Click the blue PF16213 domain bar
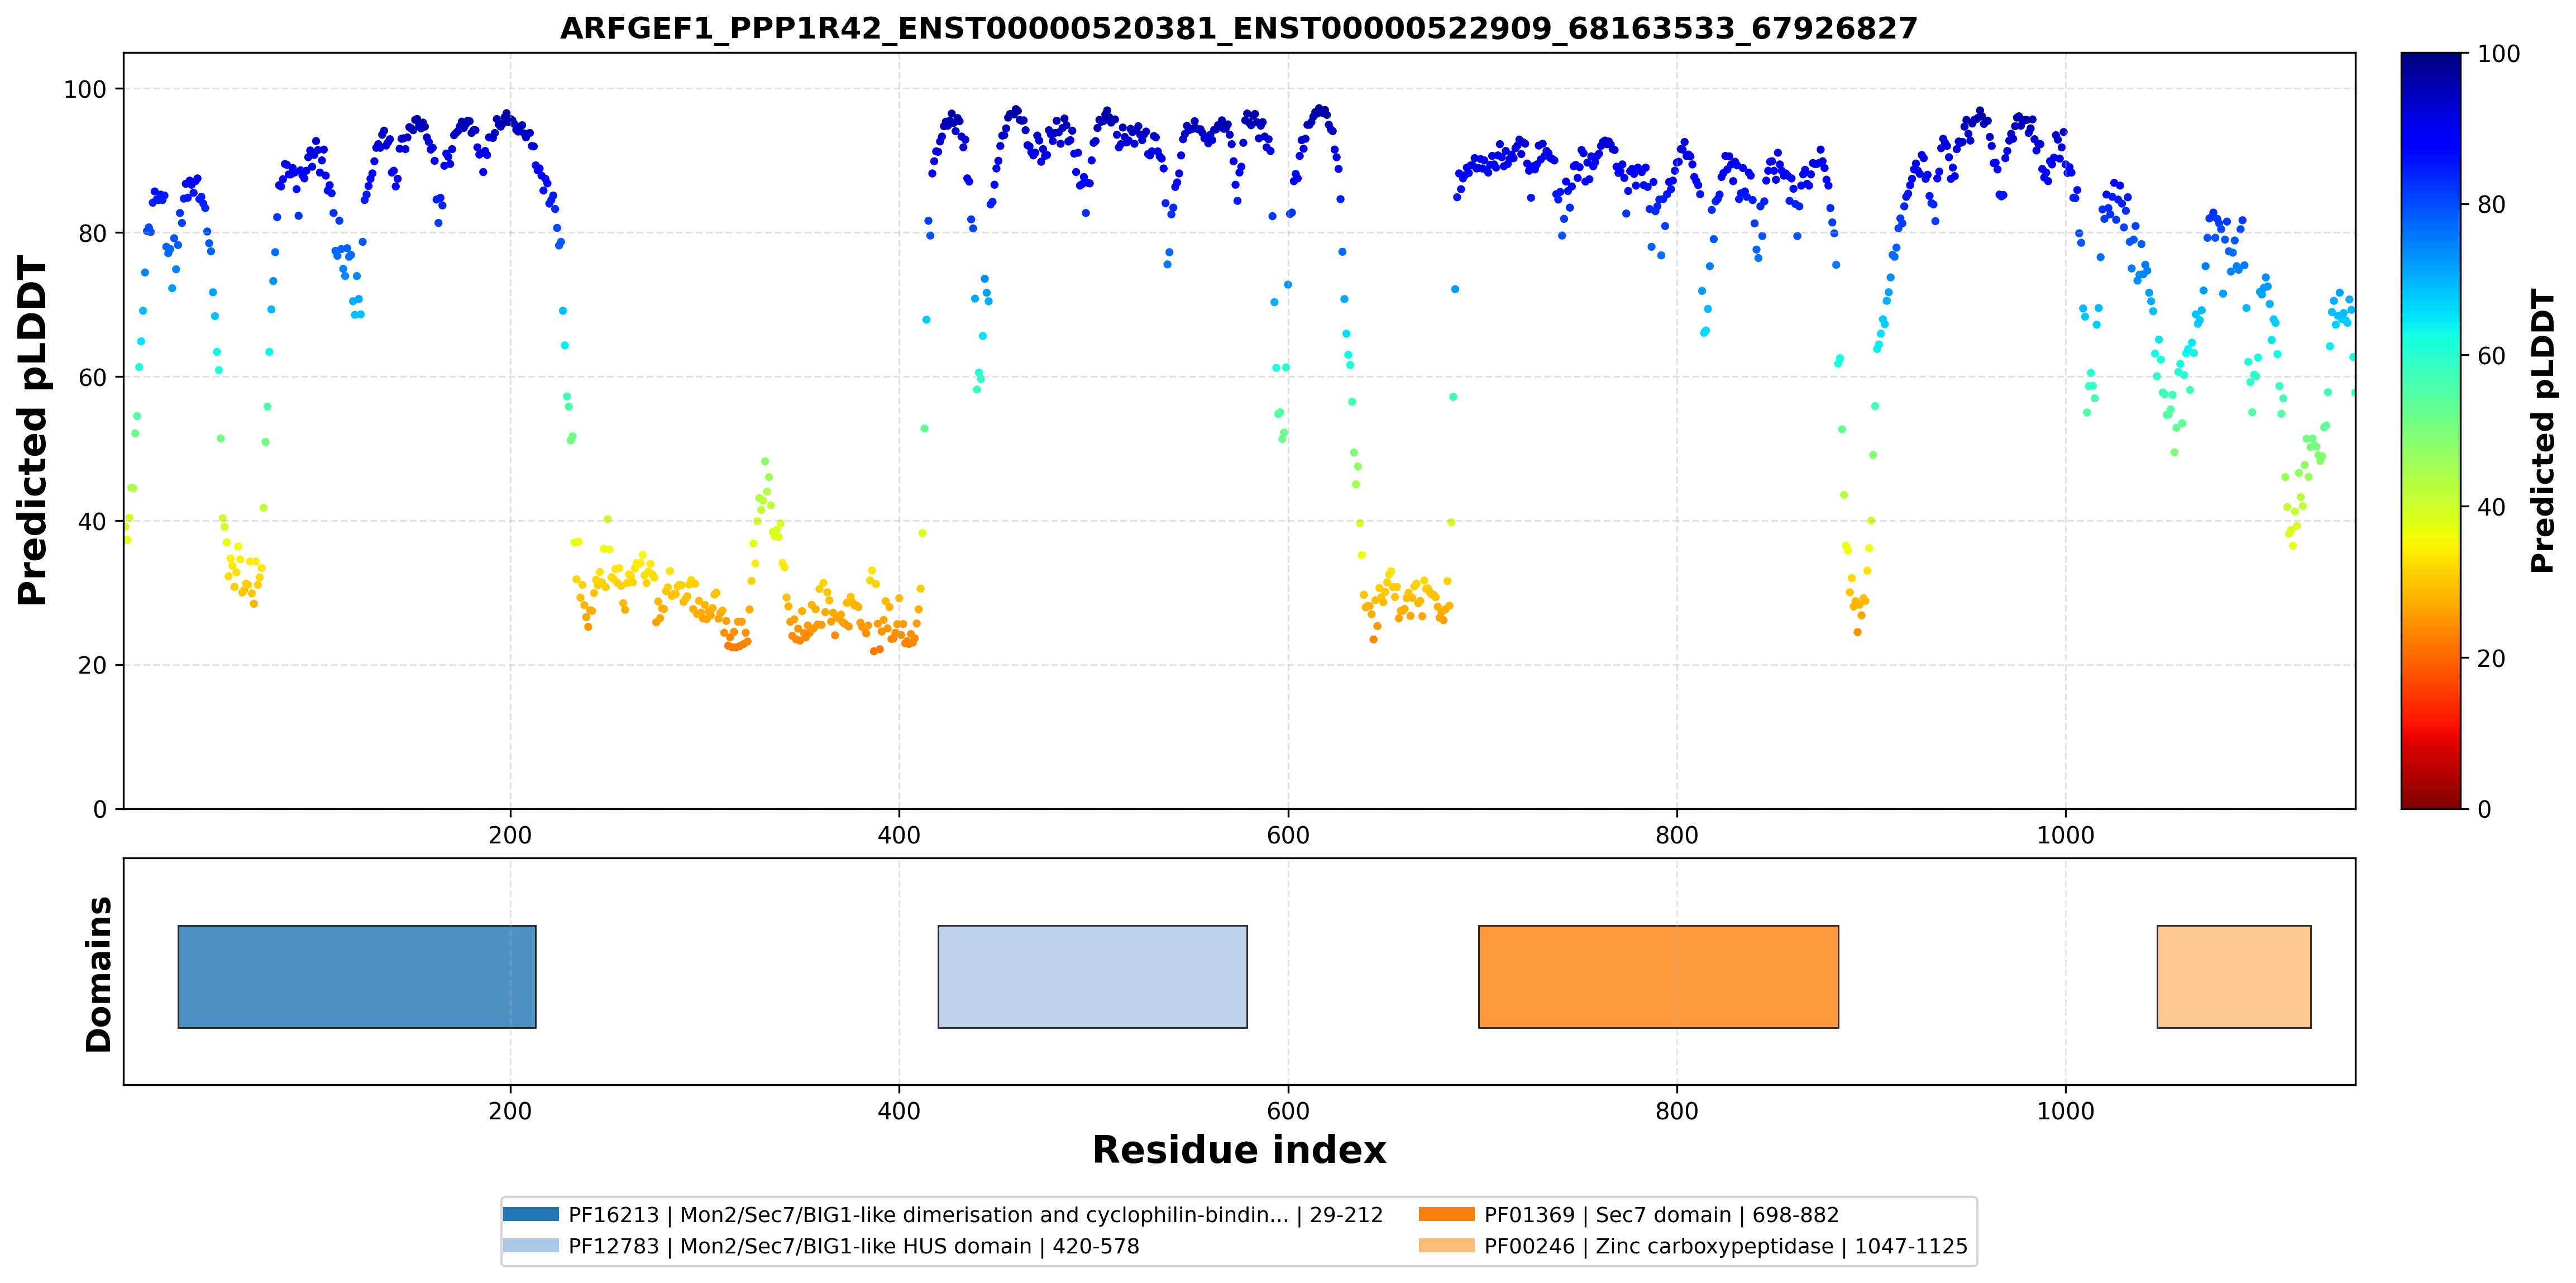The height and width of the screenshot is (1283, 2576). (357, 976)
